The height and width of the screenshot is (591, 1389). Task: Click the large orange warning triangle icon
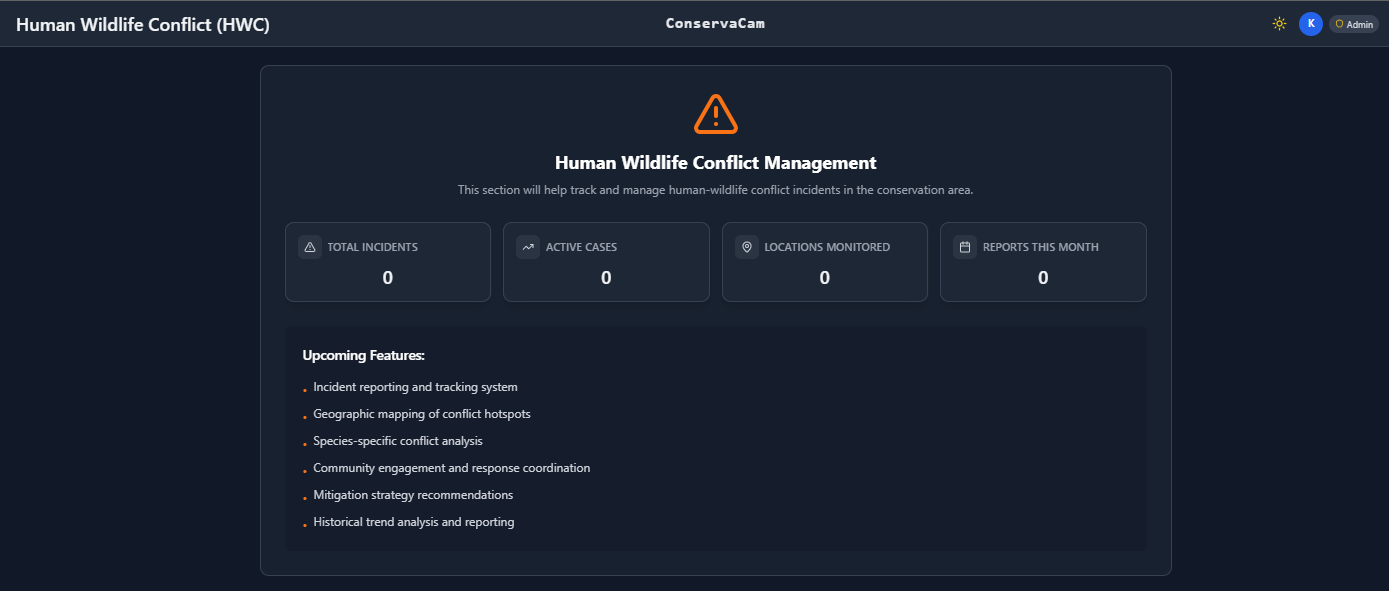pos(715,114)
